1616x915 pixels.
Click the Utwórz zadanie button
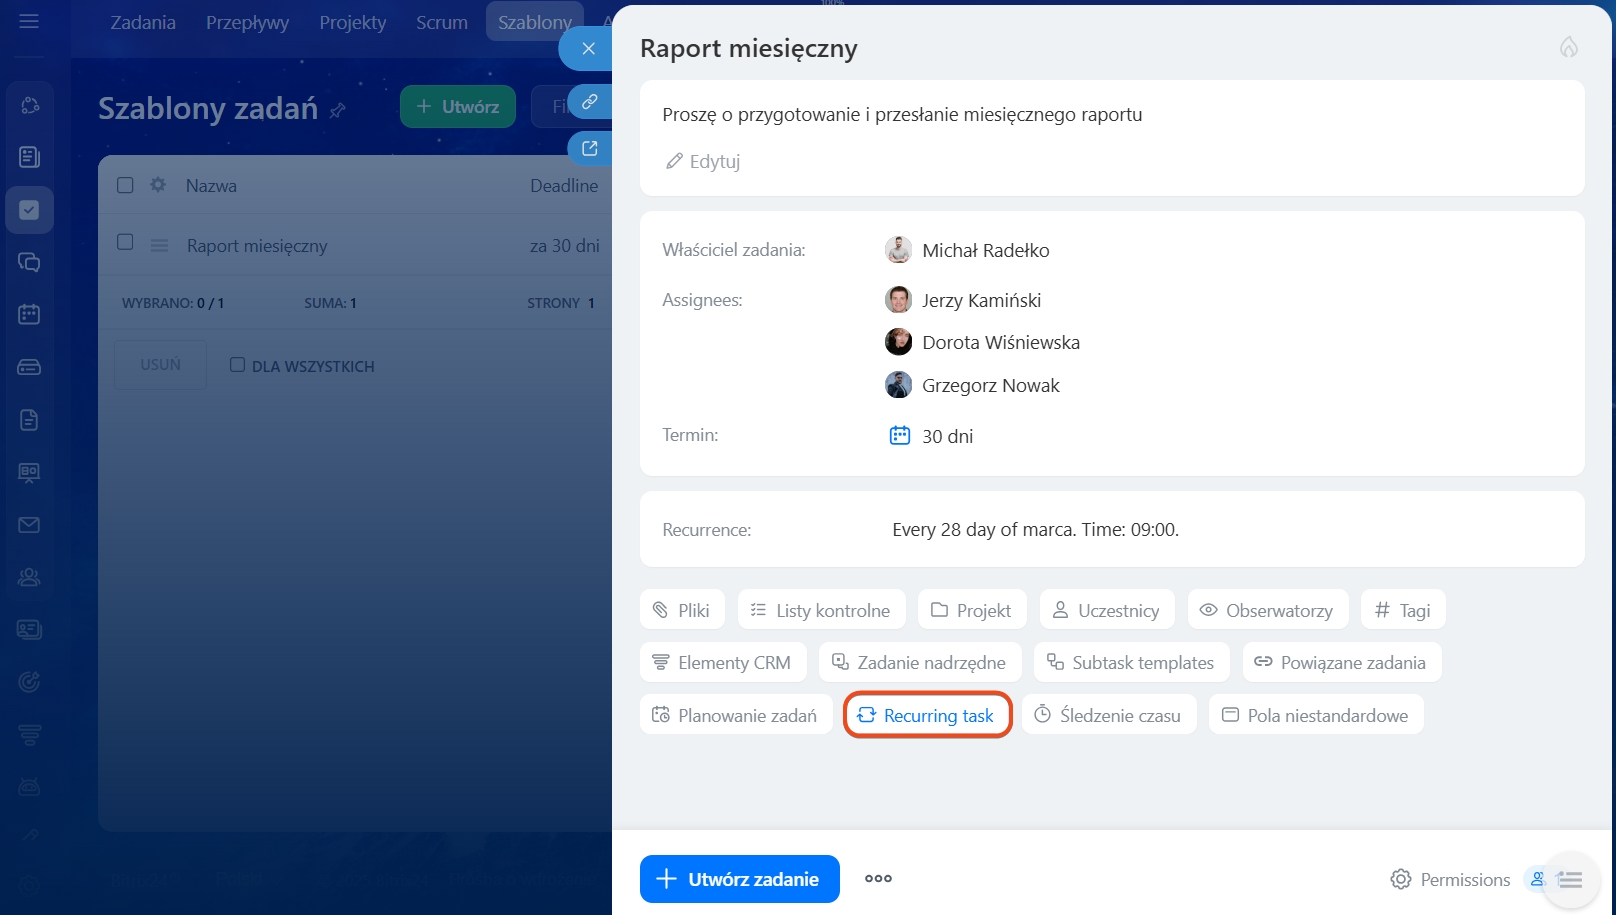739,879
